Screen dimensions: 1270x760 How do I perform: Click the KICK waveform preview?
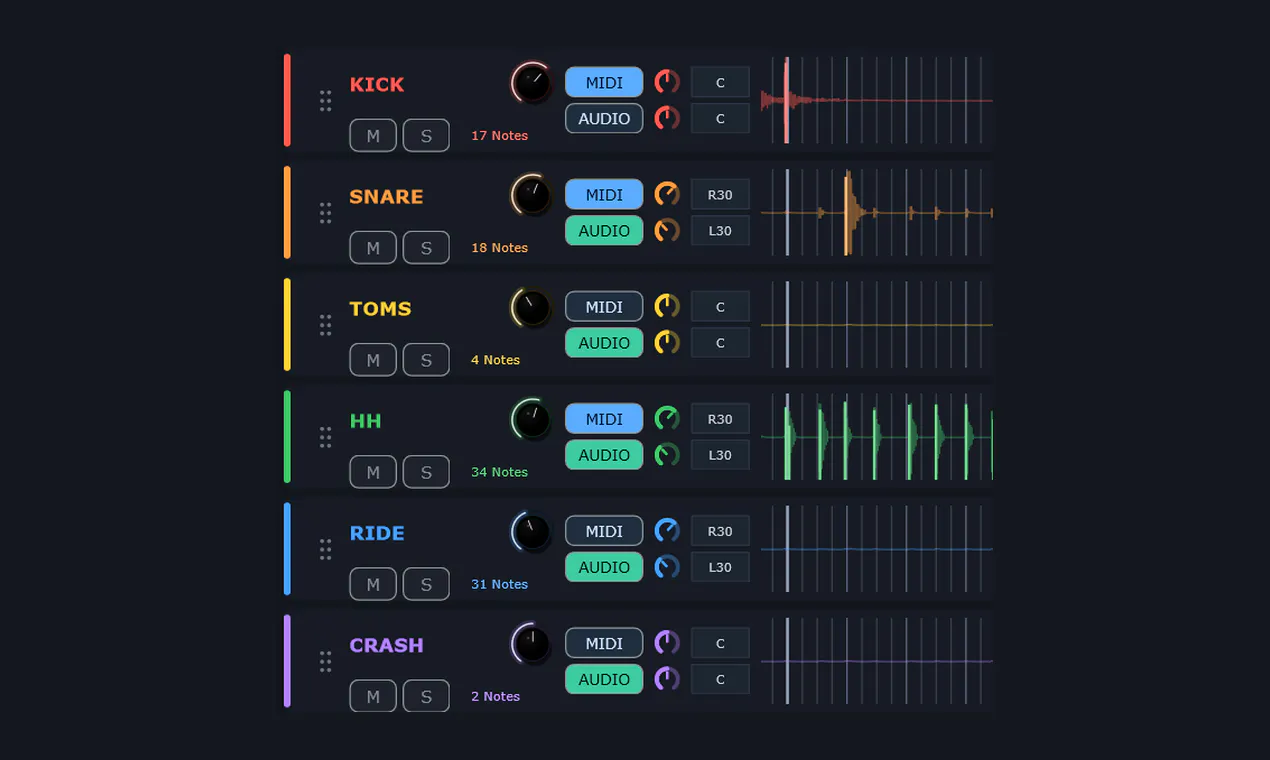(x=877, y=100)
